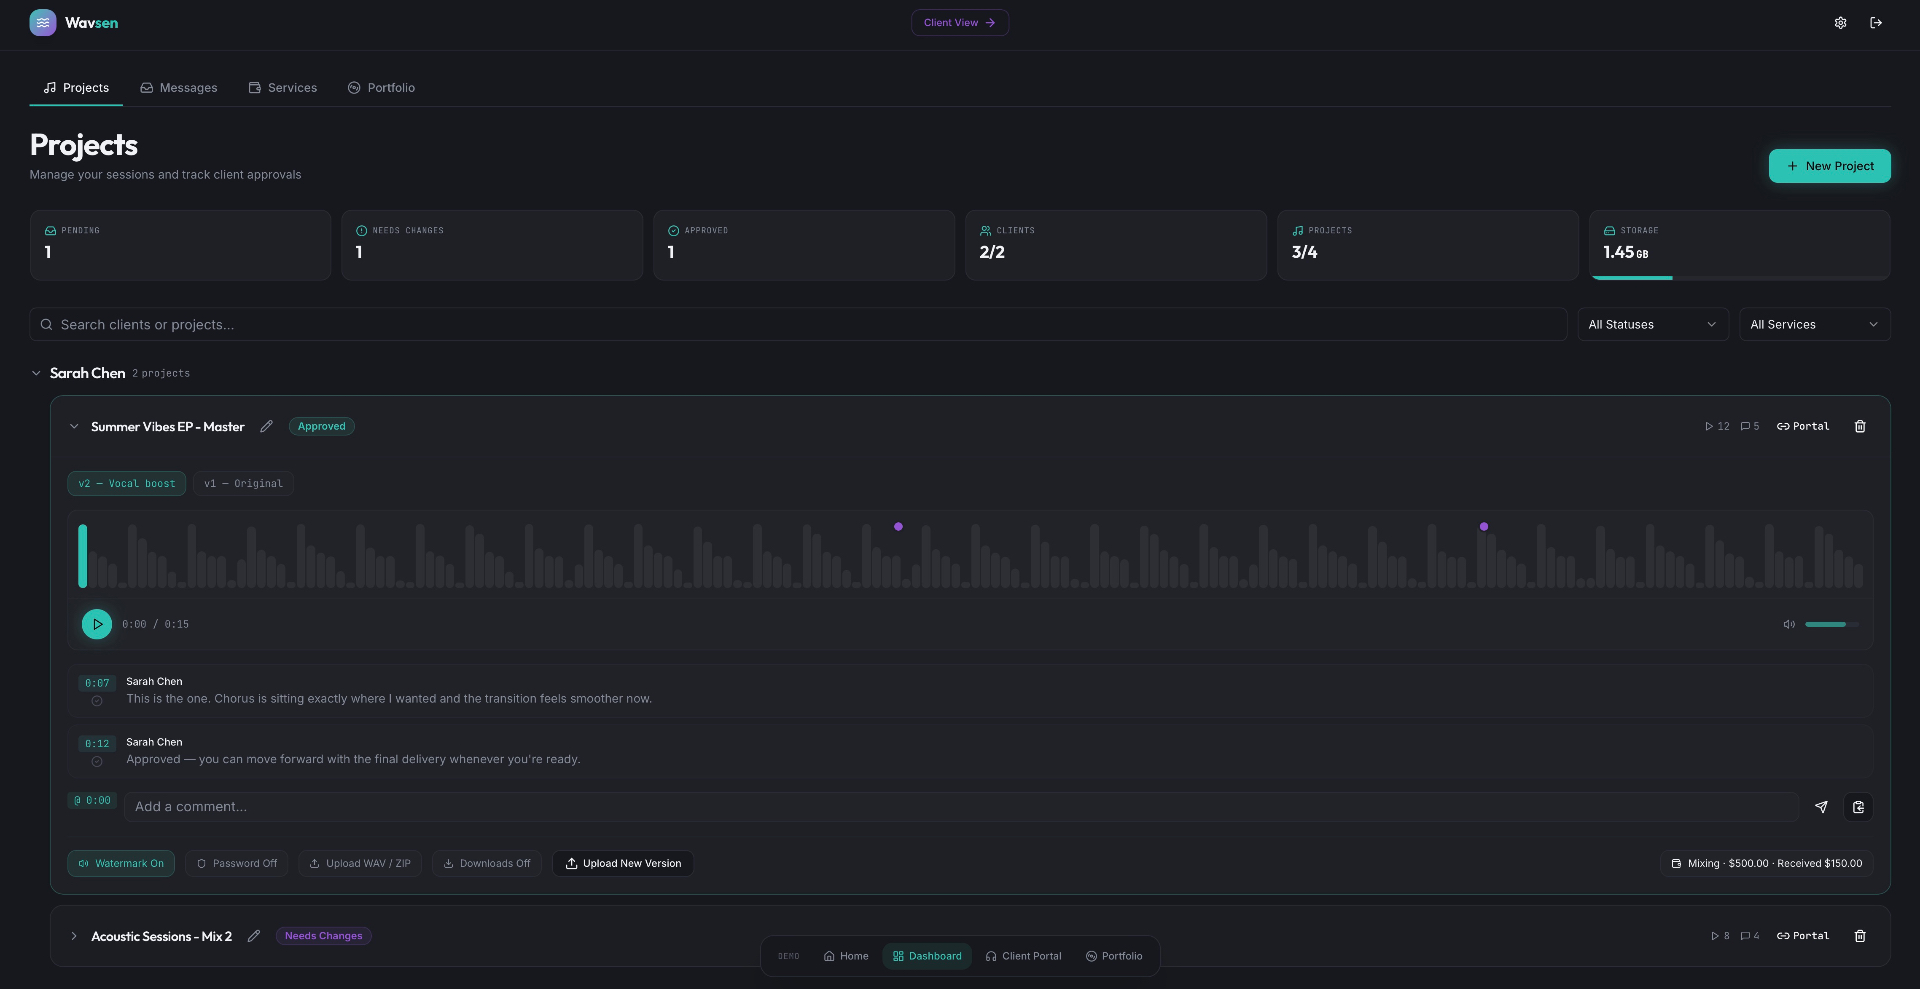Click the Needs Changes status badge on Acoustic Sessions
Viewport: 1920px width, 989px height.
click(x=323, y=936)
